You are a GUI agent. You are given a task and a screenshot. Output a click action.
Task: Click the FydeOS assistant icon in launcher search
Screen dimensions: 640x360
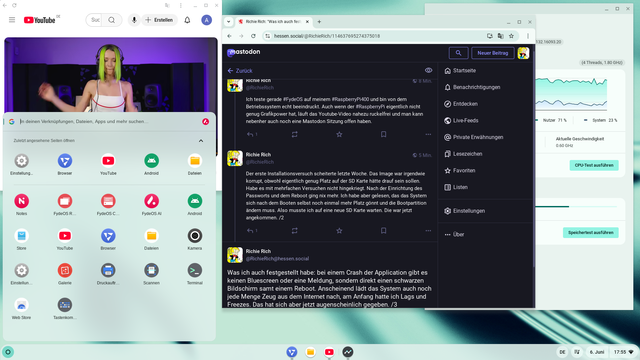(205, 122)
